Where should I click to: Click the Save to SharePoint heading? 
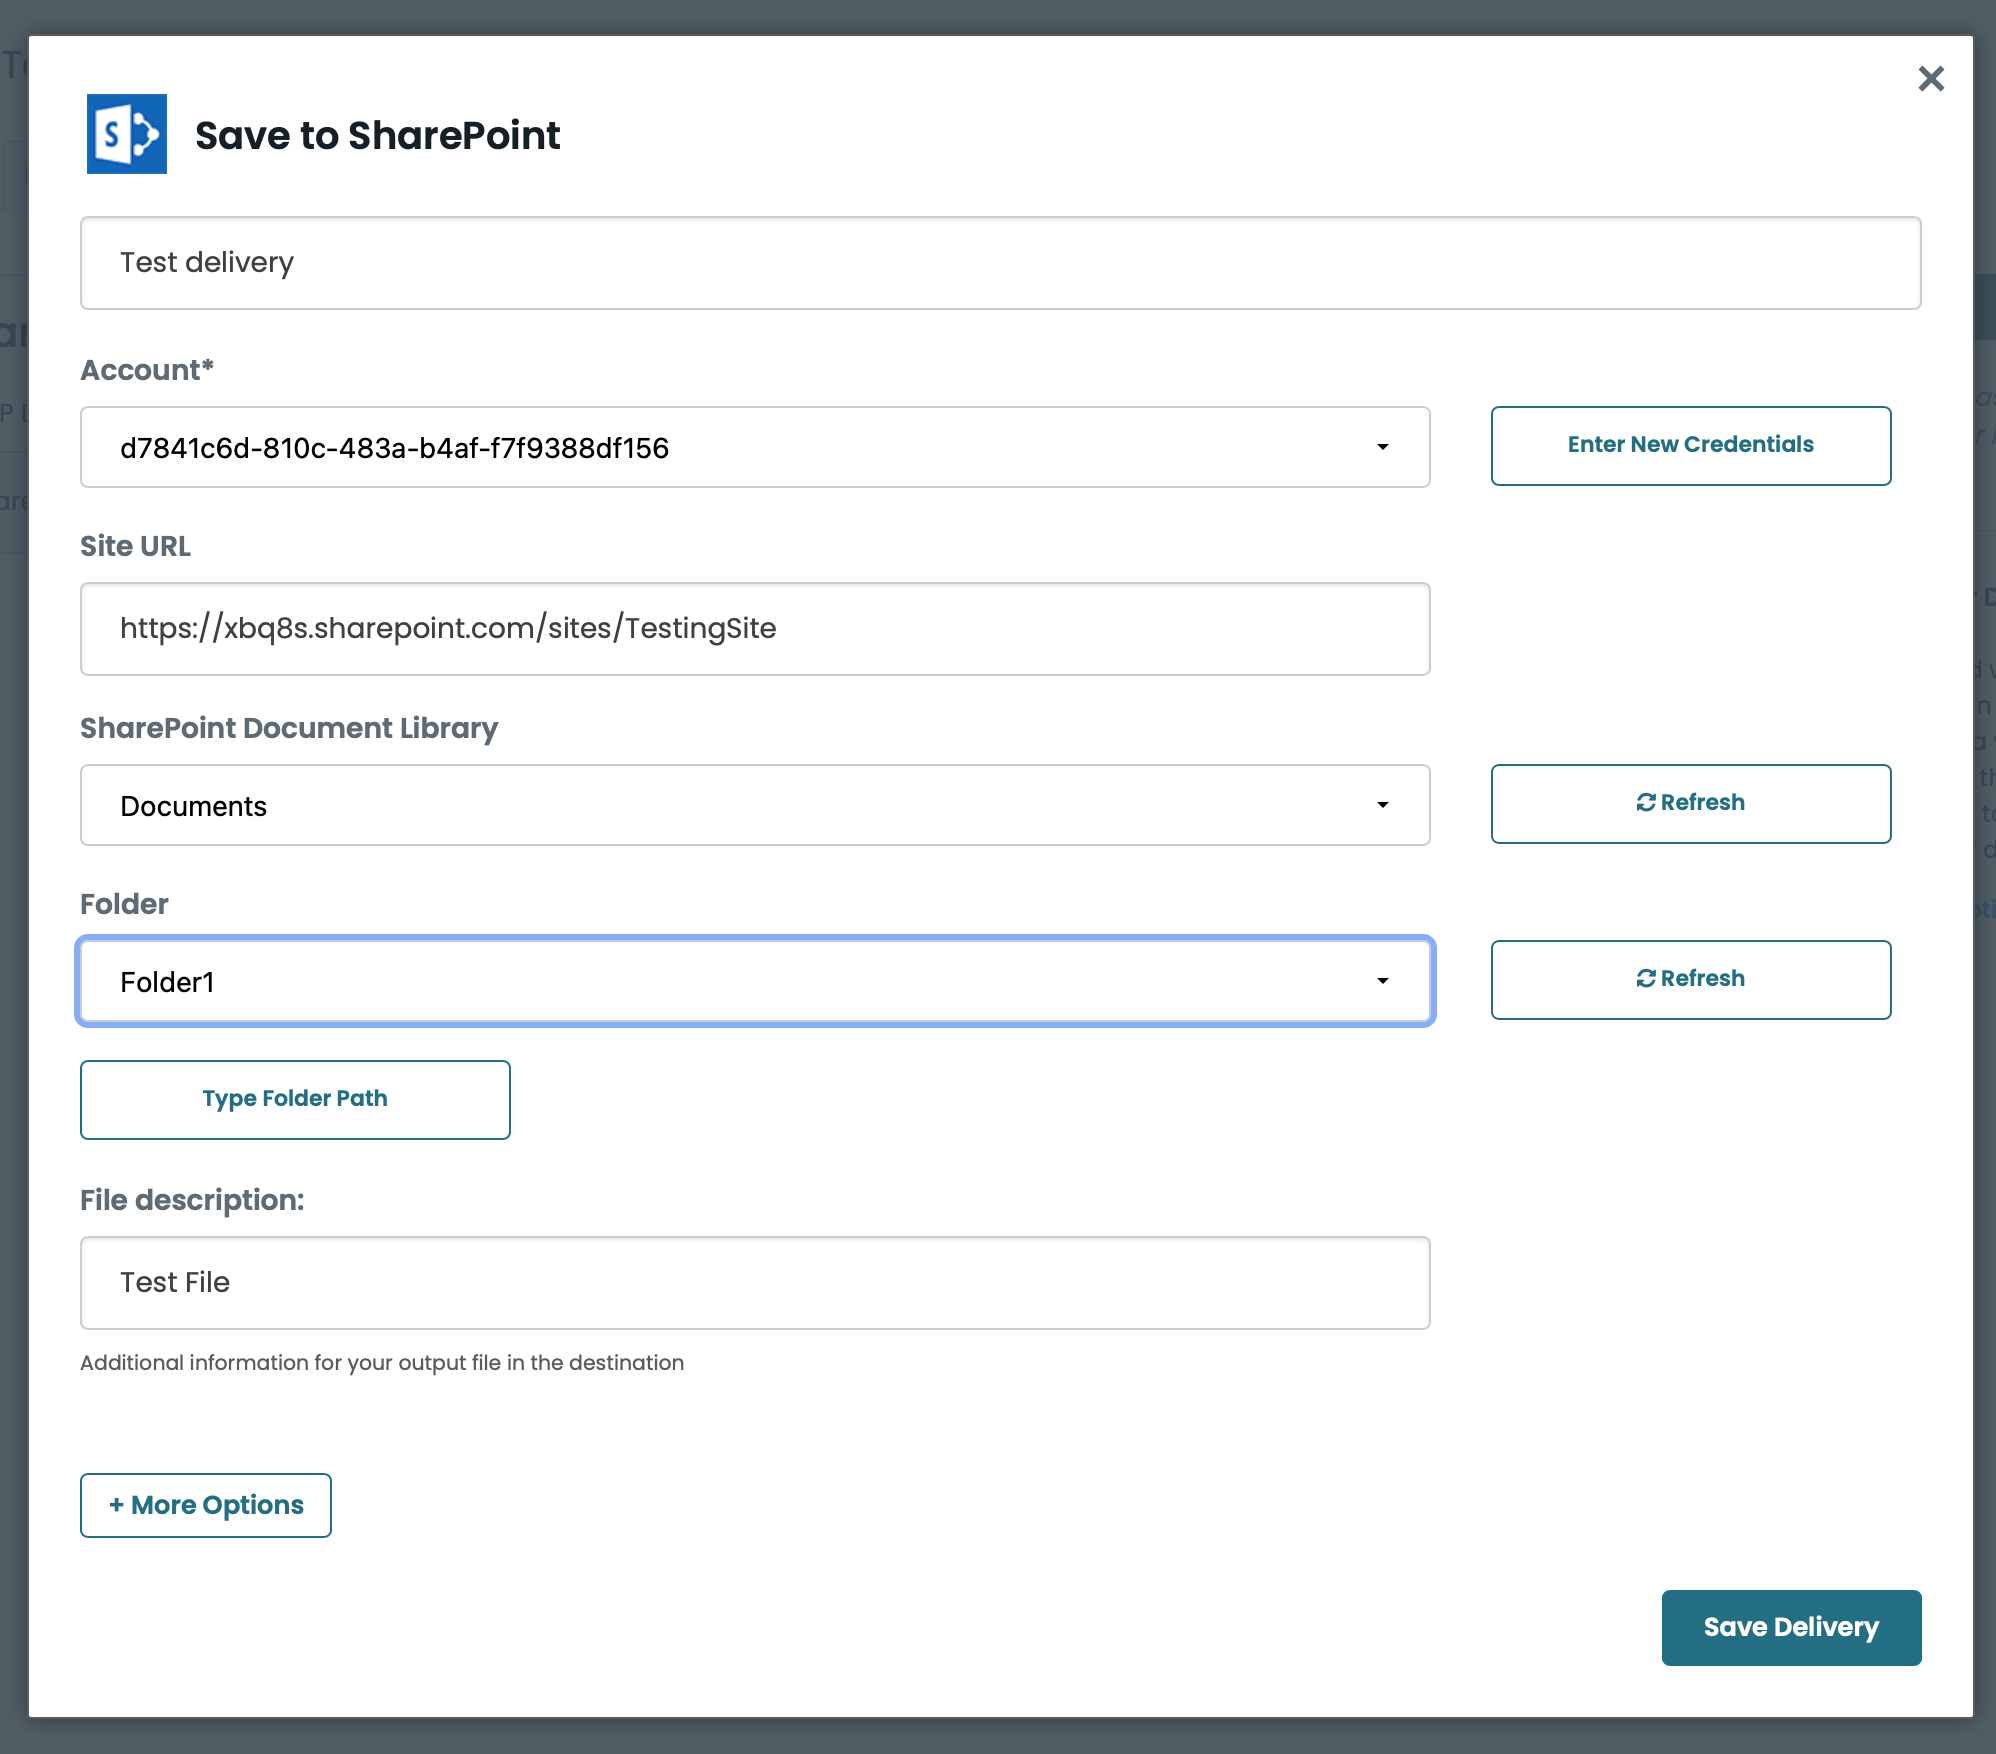377,135
